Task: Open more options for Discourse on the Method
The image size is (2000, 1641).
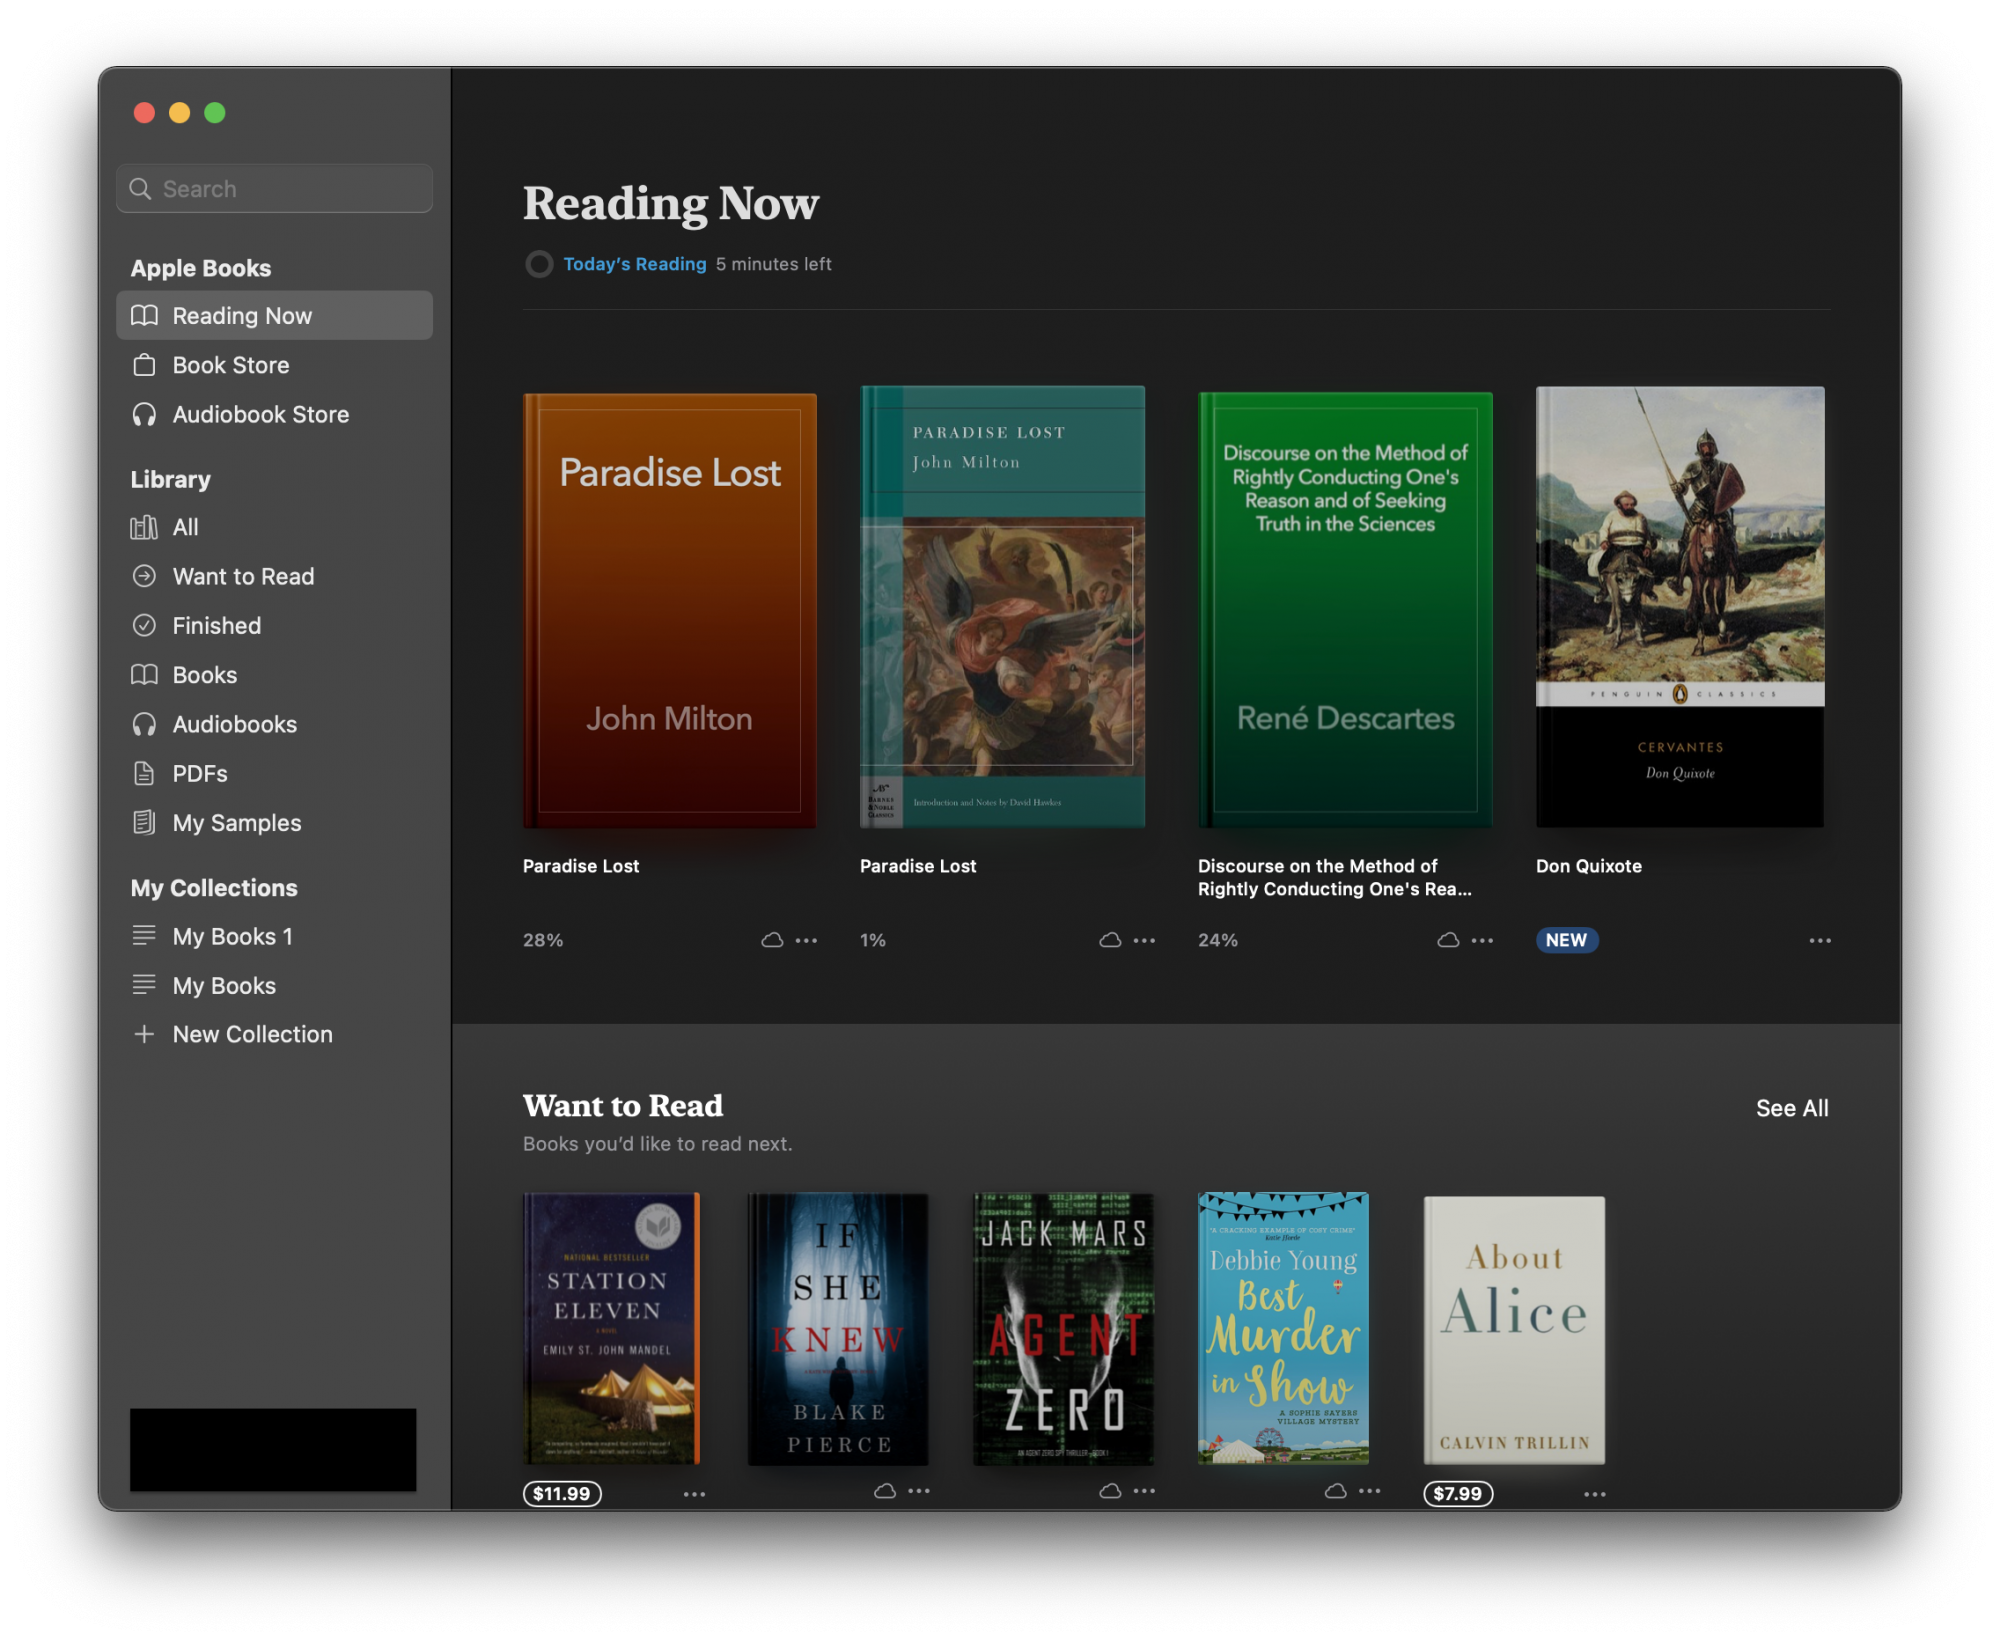Action: (x=1482, y=941)
